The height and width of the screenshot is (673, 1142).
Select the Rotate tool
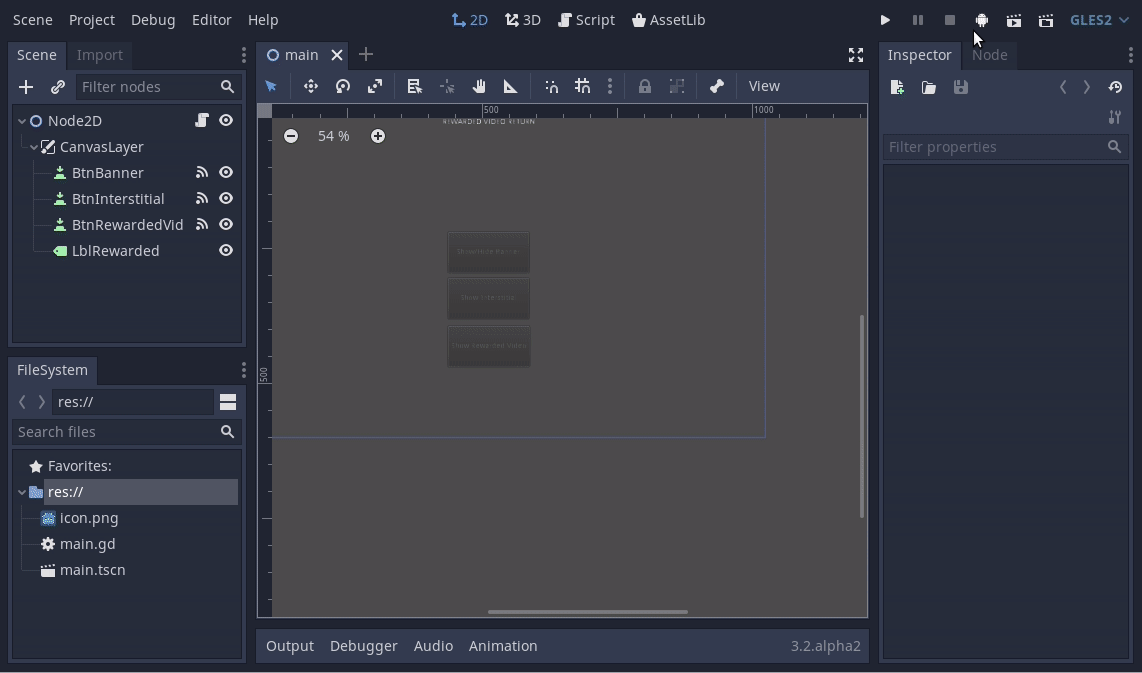tap(343, 86)
